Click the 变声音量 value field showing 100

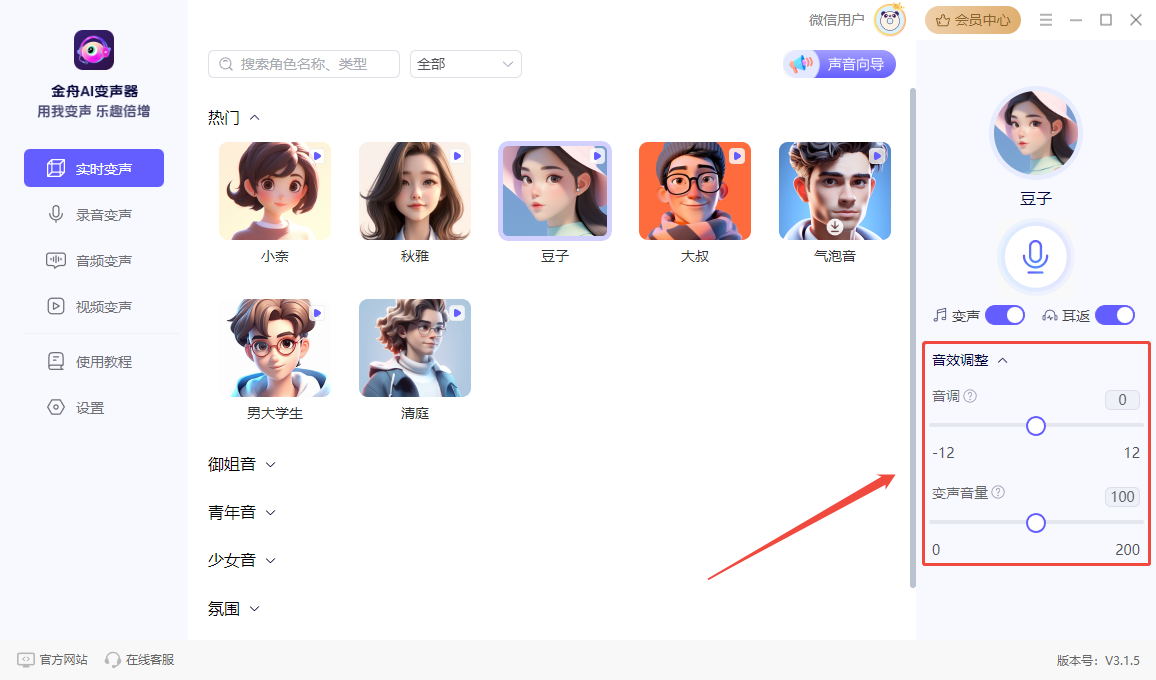point(1122,496)
